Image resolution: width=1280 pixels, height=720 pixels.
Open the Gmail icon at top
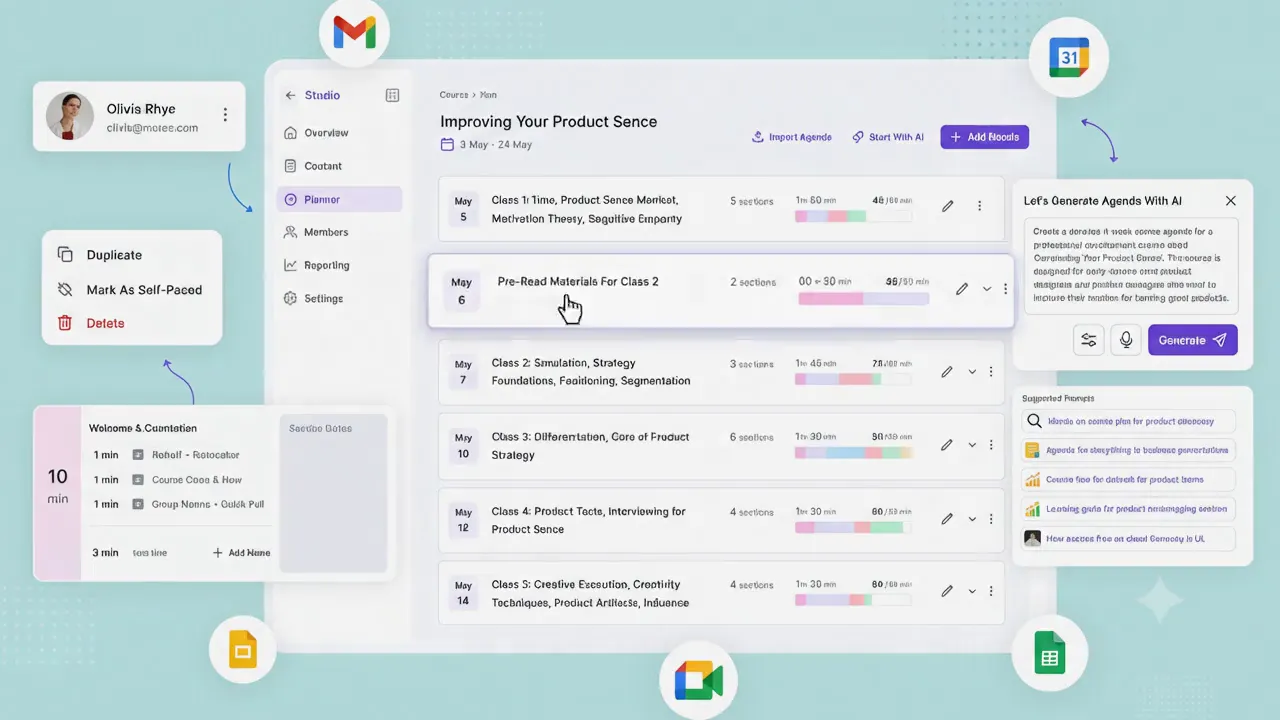tap(354, 34)
